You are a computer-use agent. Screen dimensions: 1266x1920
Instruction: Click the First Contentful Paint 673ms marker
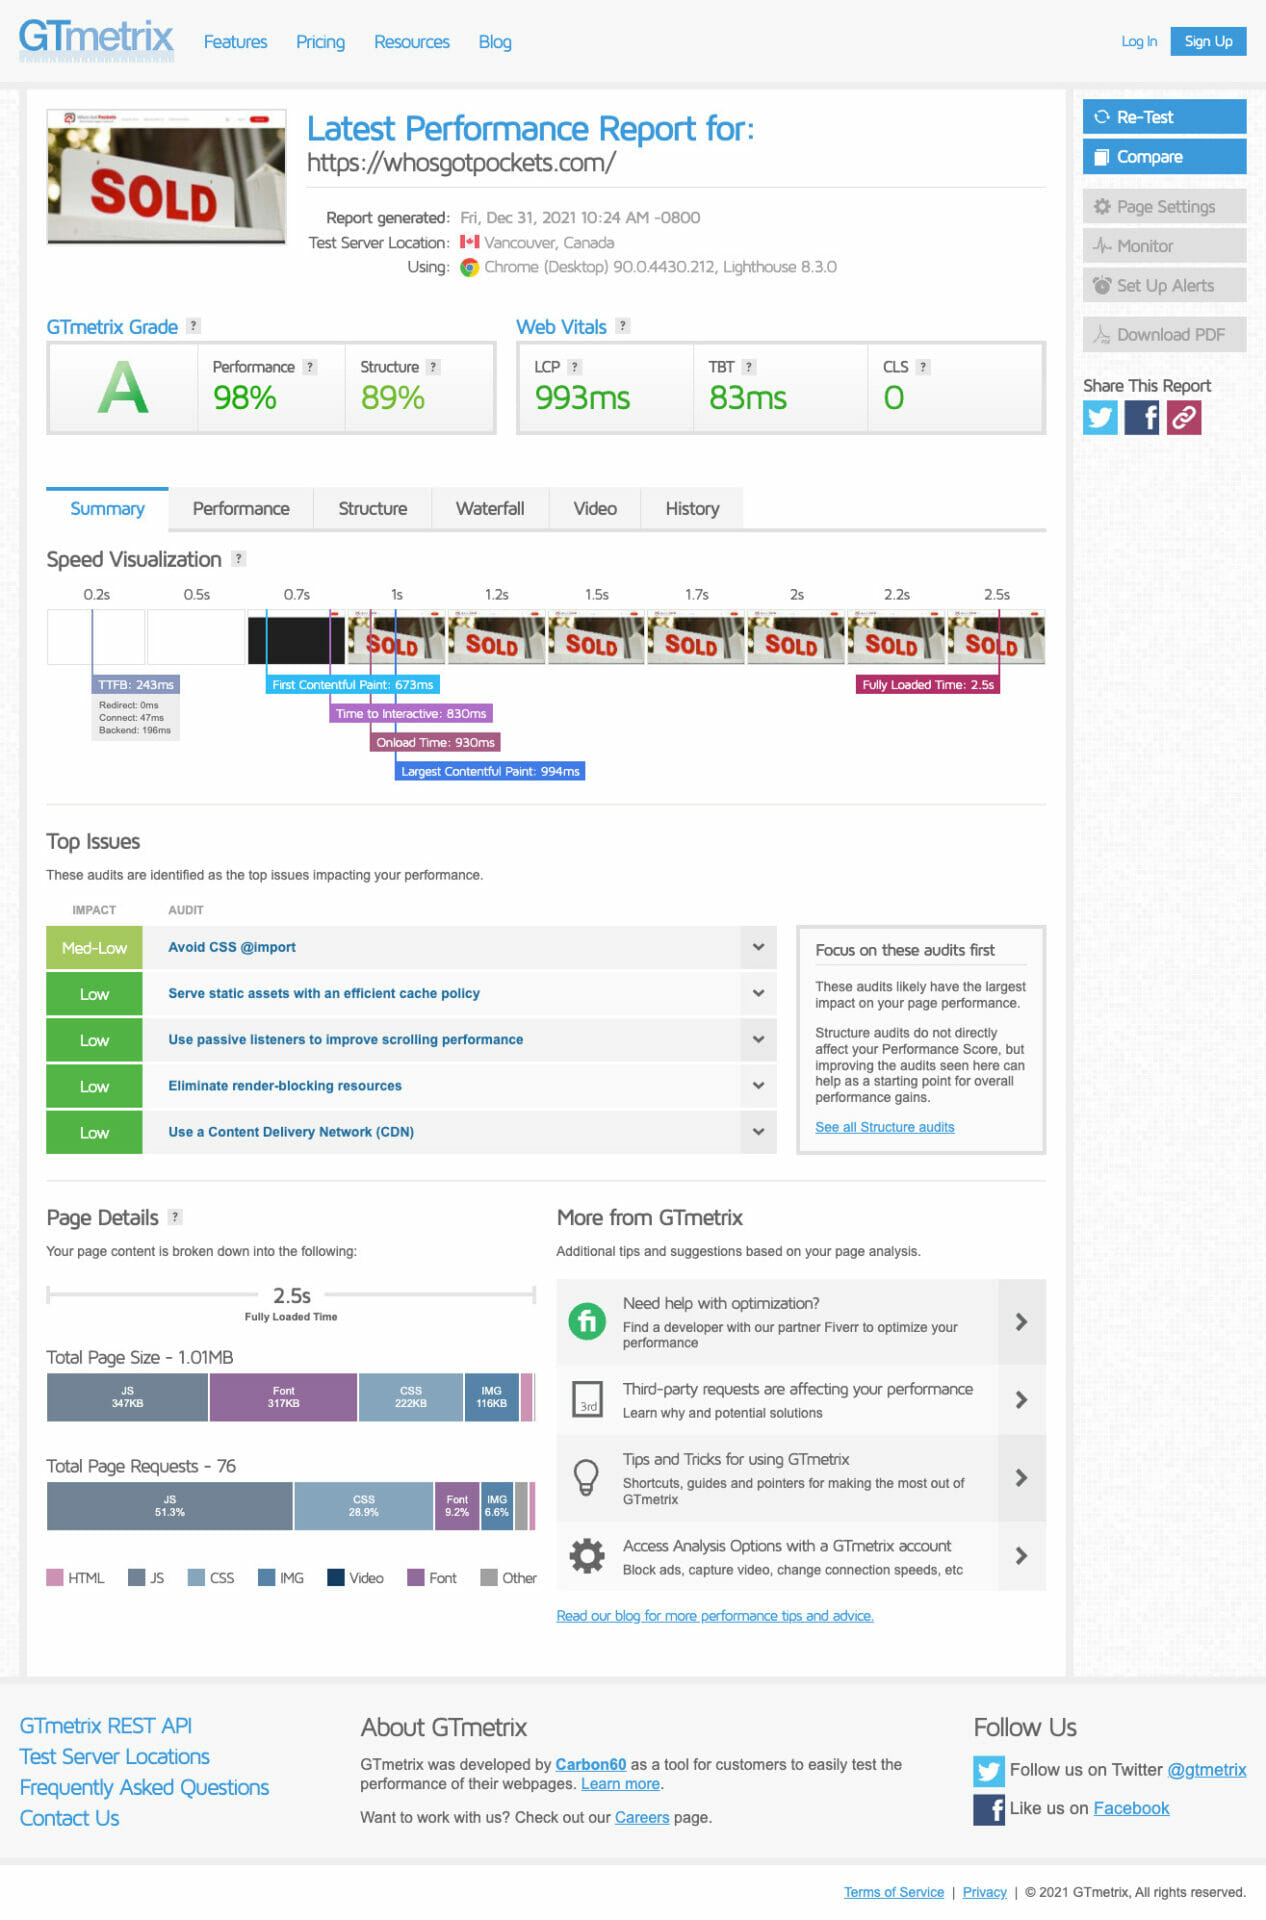click(352, 685)
